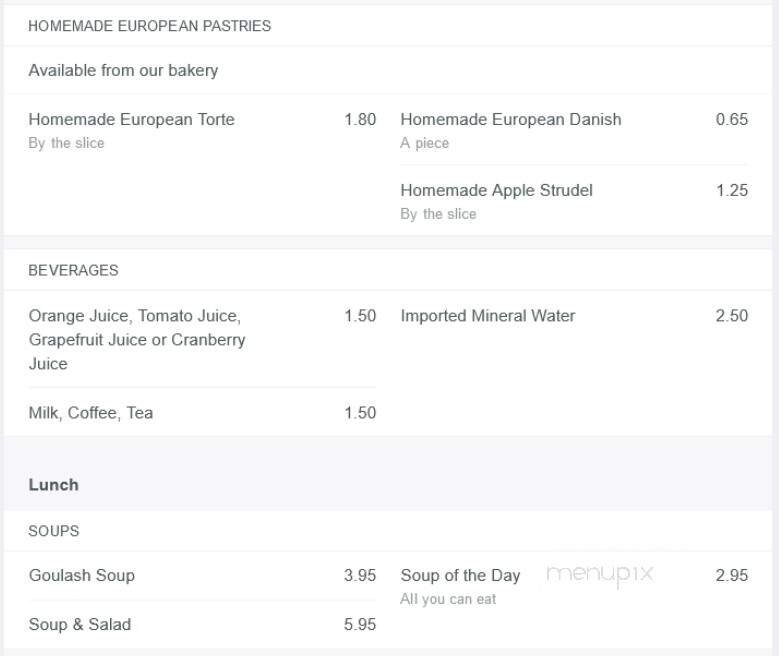Viewport: 779px width, 656px height.
Task: Click the 0.65 Danish price
Action: pos(731,120)
